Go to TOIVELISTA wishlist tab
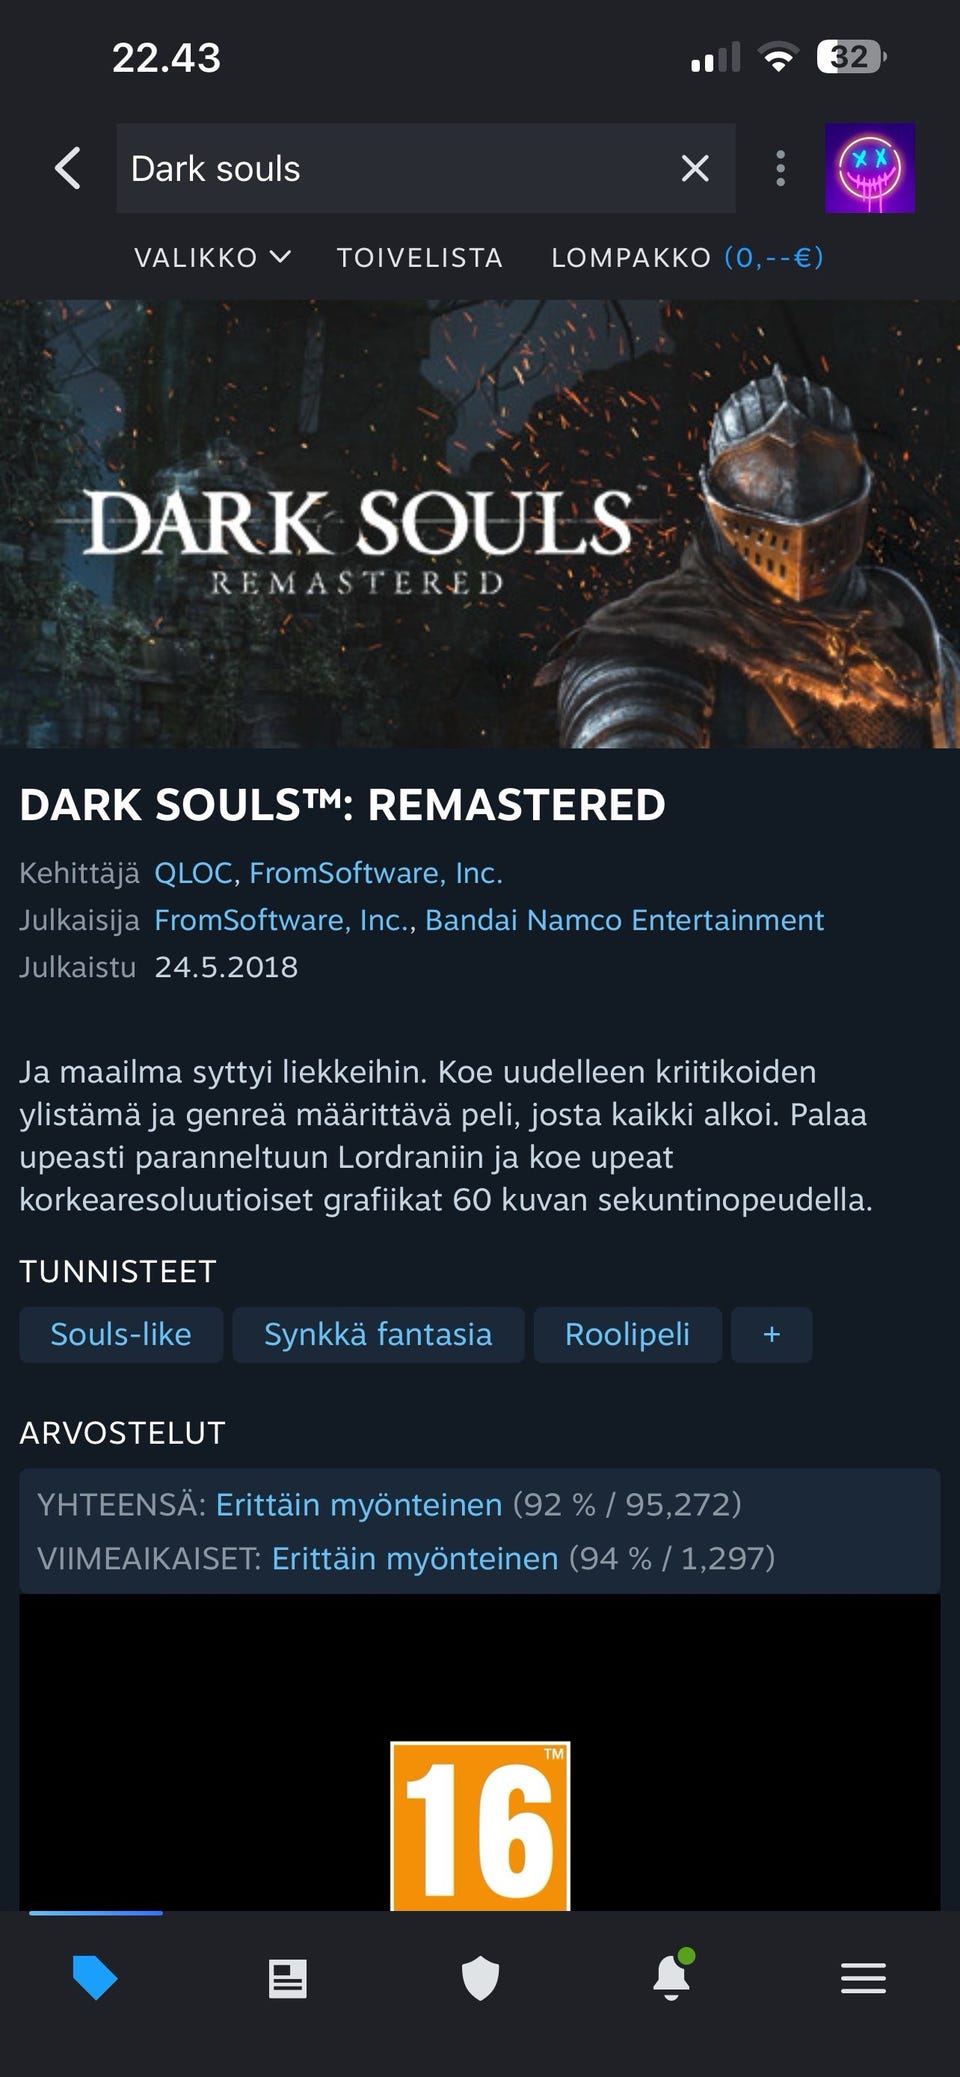Viewport: 960px width, 2077px height. [420, 258]
